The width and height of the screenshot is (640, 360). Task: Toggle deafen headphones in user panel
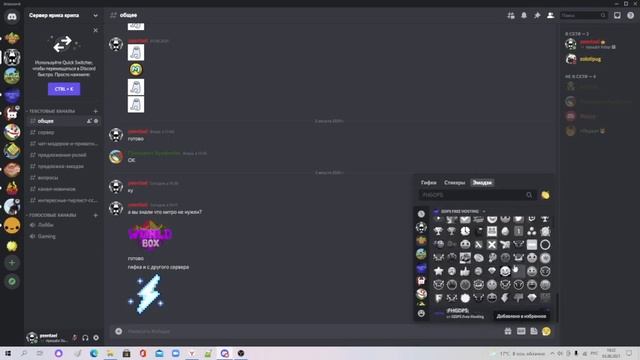(85, 338)
